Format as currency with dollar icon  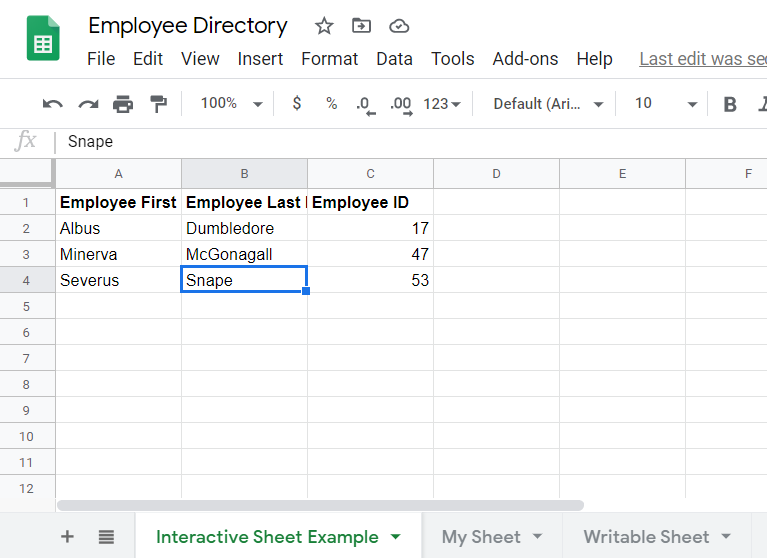tap(296, 104)
